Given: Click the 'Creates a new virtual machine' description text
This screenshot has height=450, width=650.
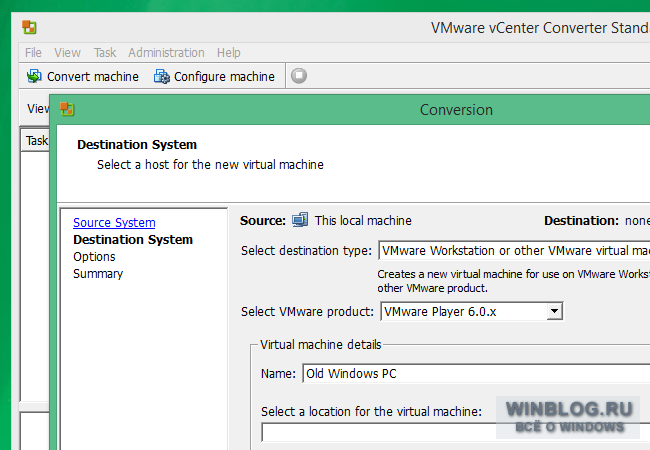Looking at the screenshot, I should pos(513,281).
